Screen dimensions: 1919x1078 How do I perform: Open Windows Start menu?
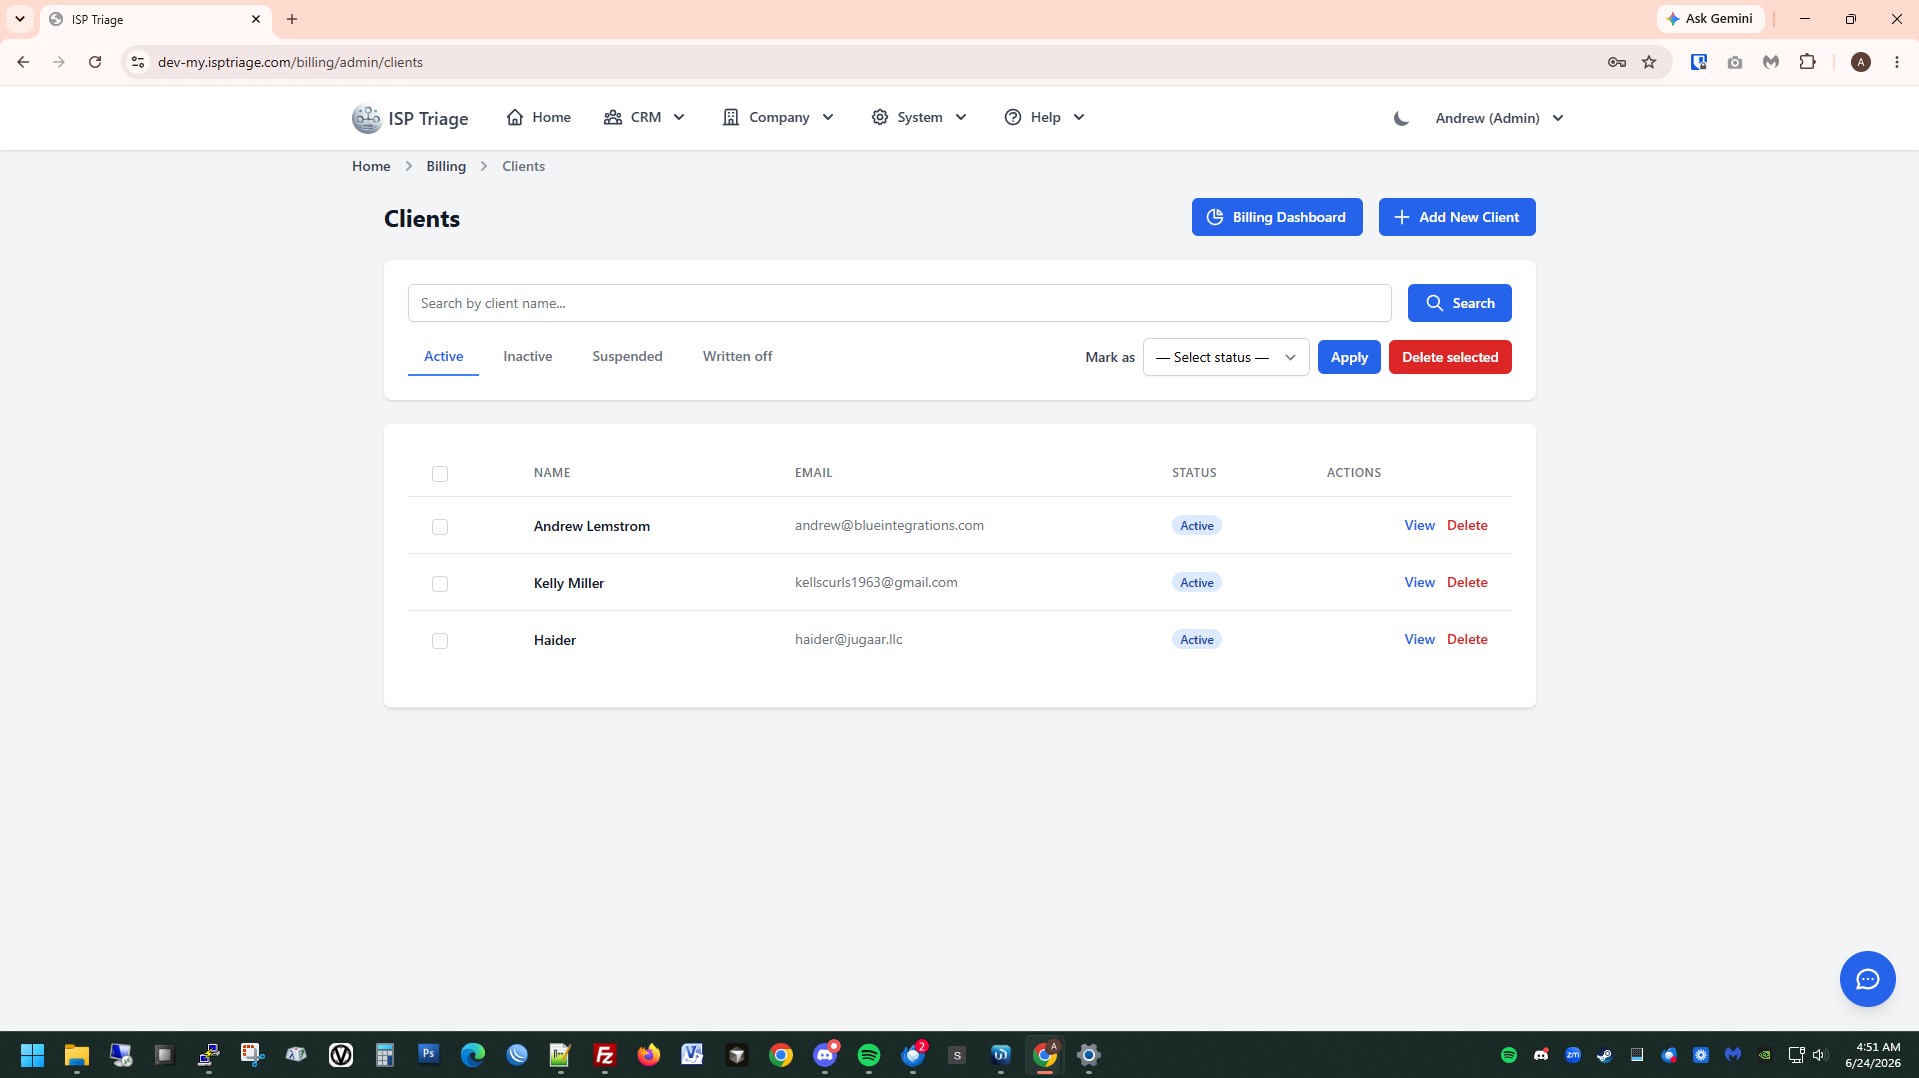point(32,1055)
